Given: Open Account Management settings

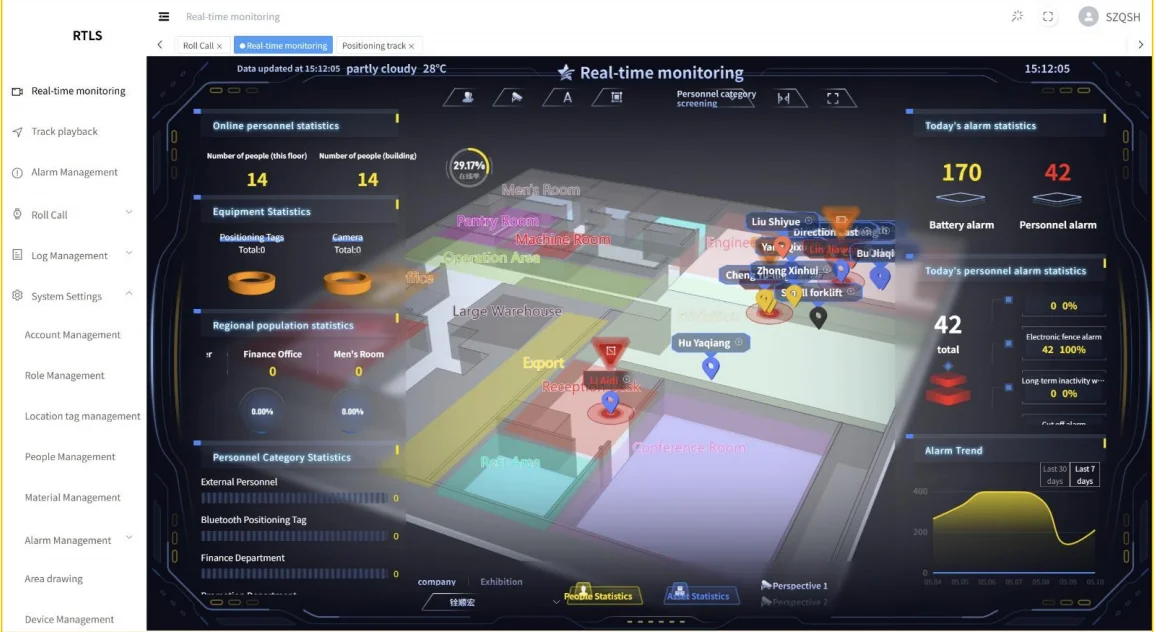Looking at the screenshot, I should [x=72, y=334].
